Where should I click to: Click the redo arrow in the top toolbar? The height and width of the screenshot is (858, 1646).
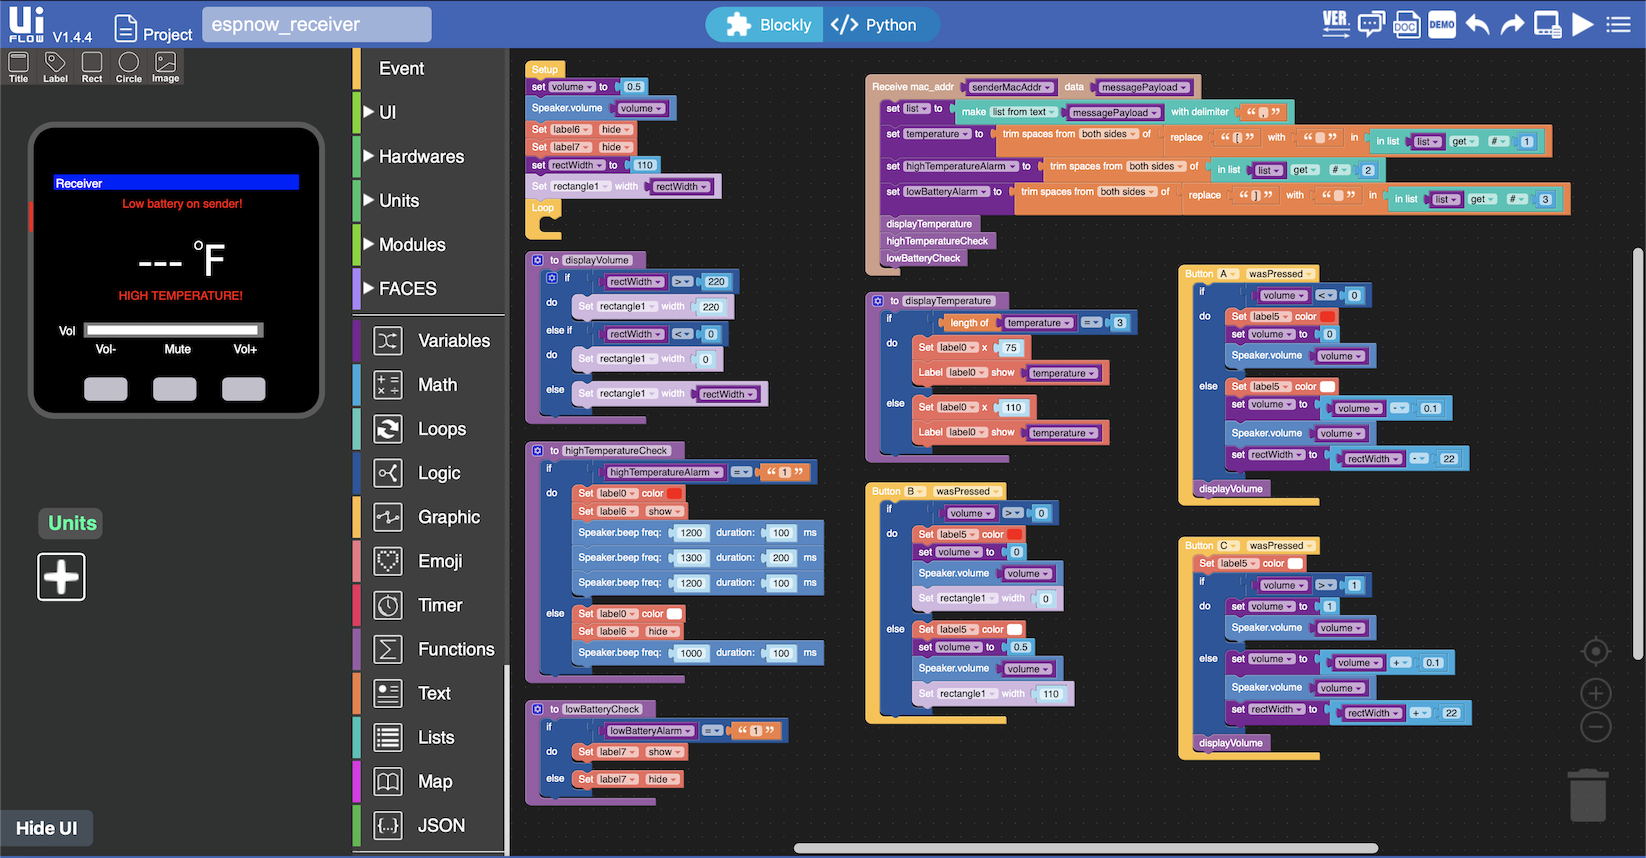(x=1512, y=24)
